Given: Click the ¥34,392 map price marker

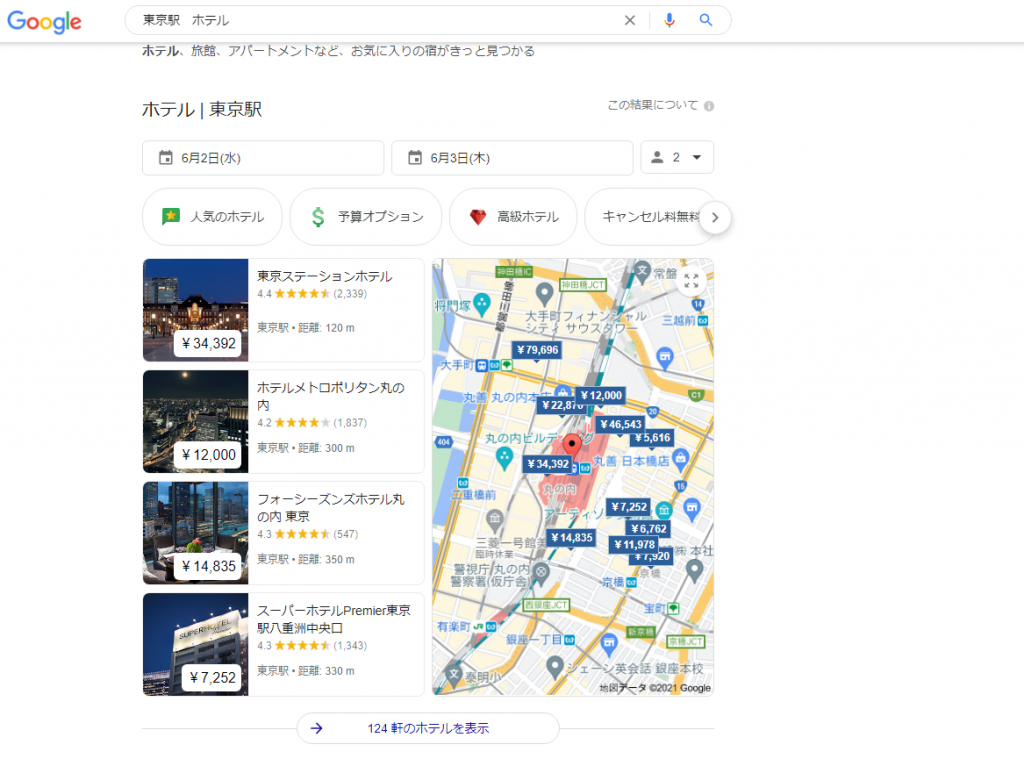Looking at the screenshot, I should tap(548, 464).
